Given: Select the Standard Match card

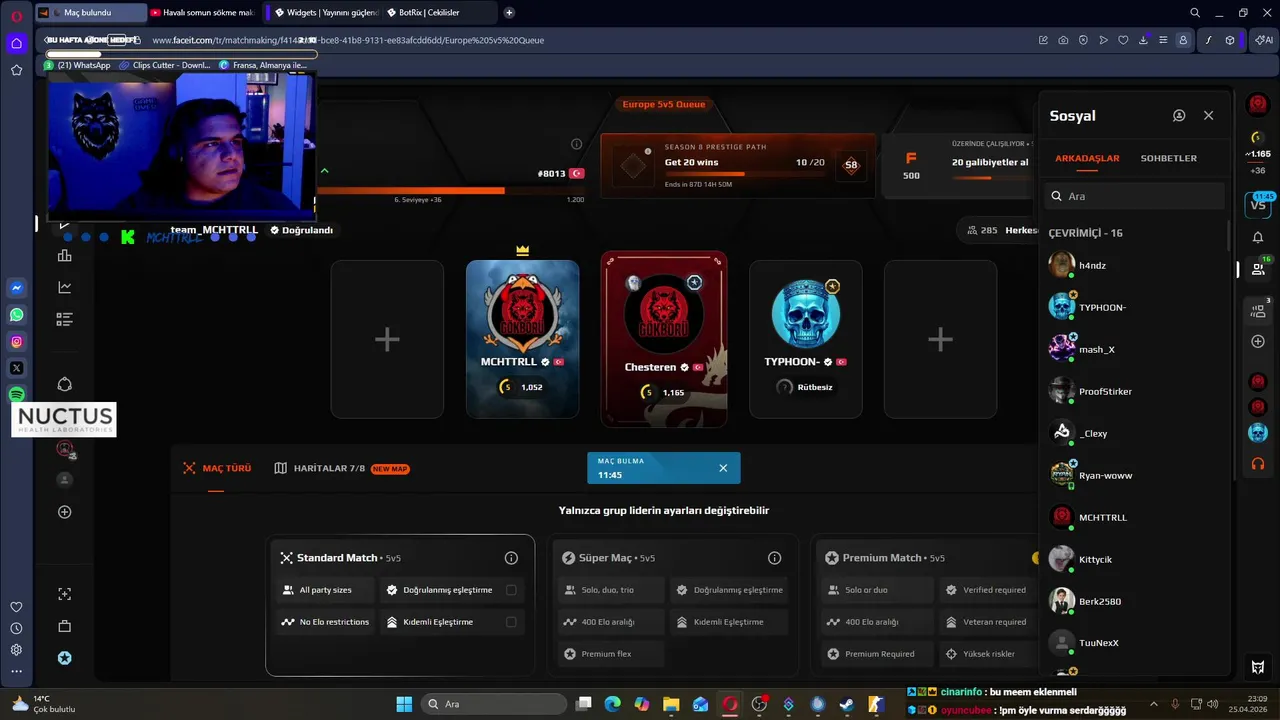Looking at the screenshot, I should pos(400,605).
